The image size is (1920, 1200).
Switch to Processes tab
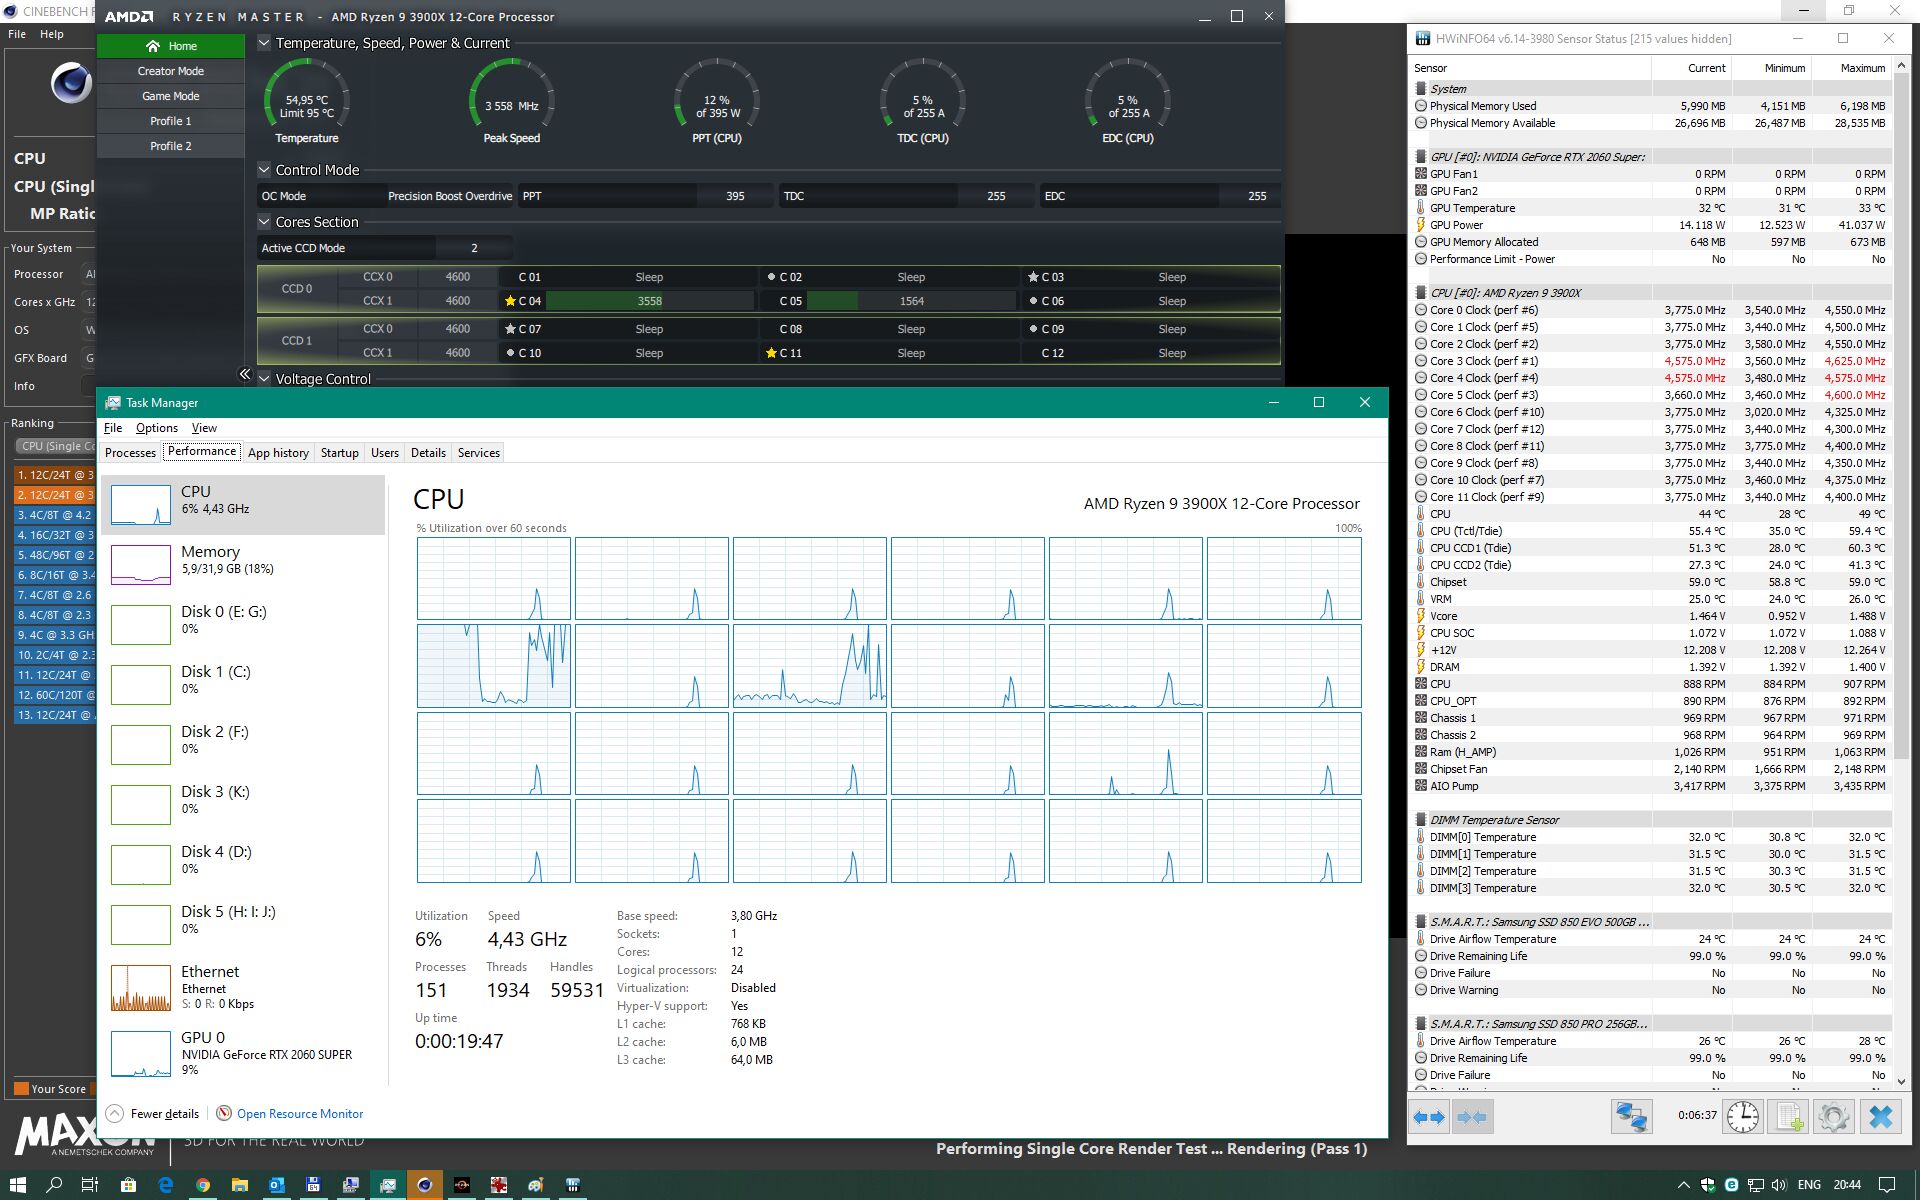click(x=130, y=453)
